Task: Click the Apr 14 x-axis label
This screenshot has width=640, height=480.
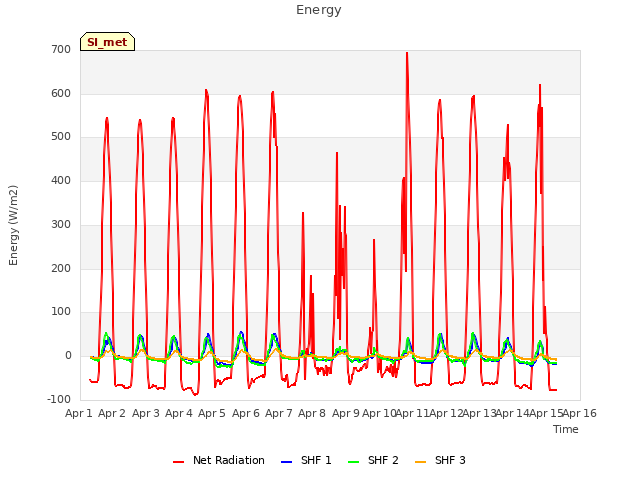Action: 513,413
